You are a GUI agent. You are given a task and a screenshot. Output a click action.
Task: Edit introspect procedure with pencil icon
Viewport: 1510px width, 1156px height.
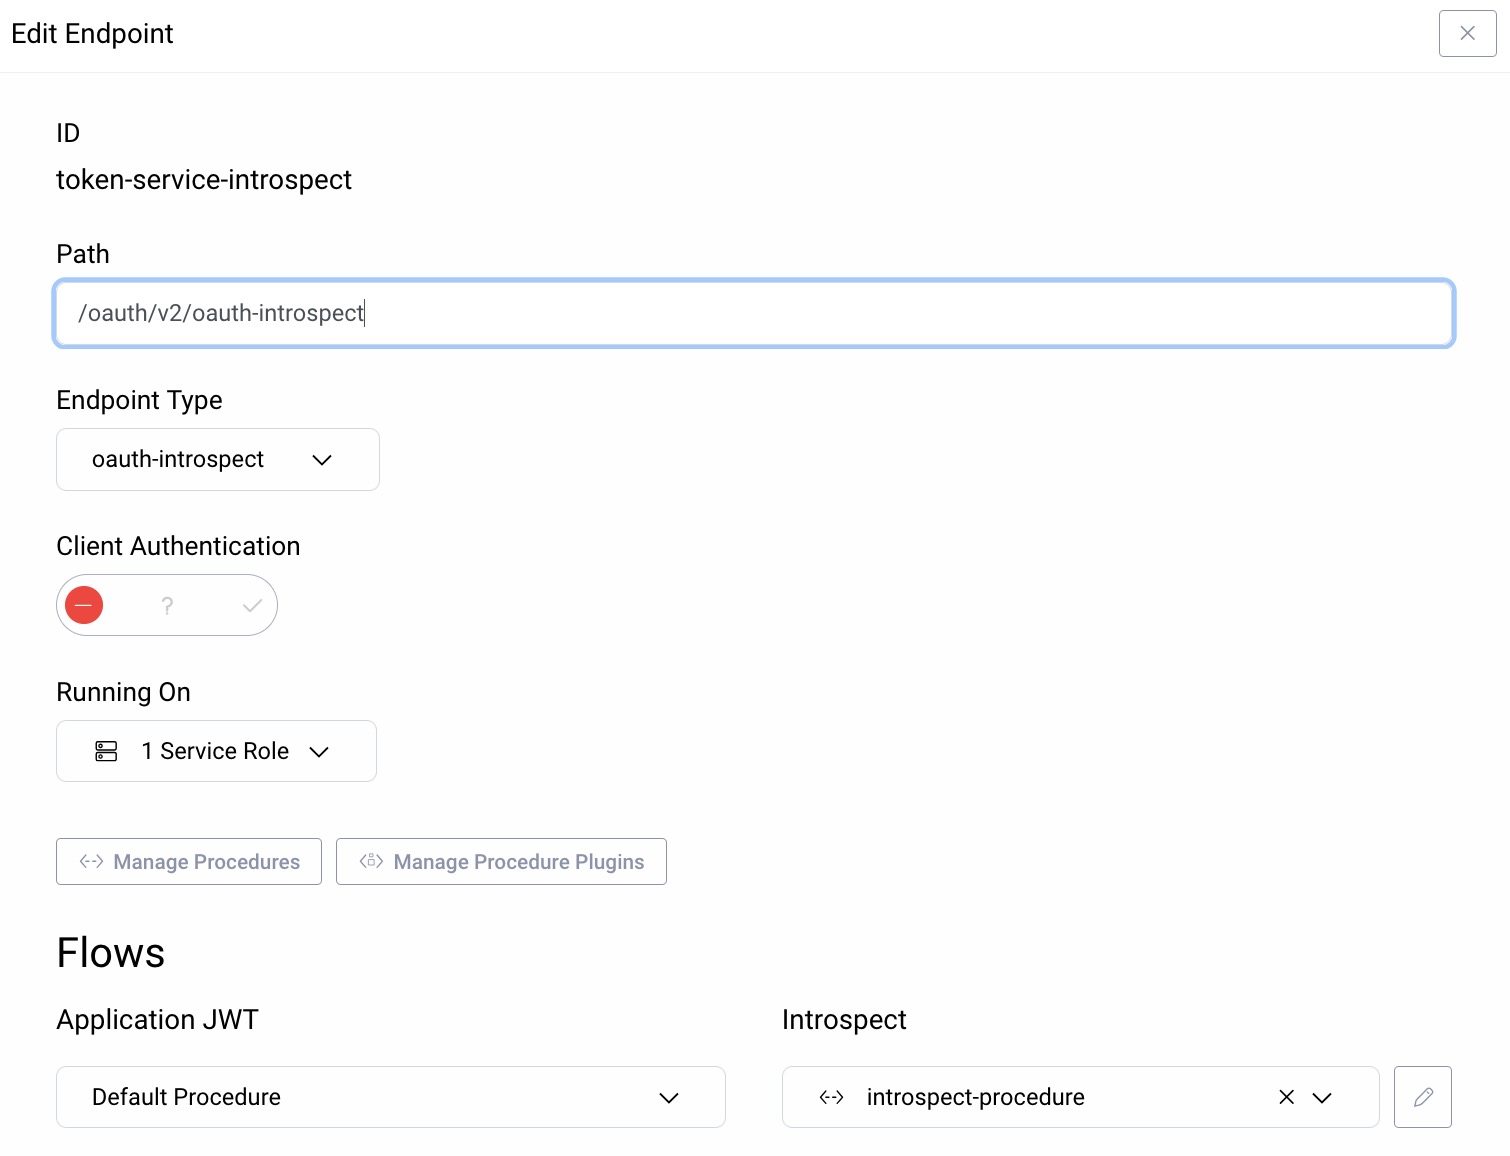pyautogui.click(x=1422, y=1097)
